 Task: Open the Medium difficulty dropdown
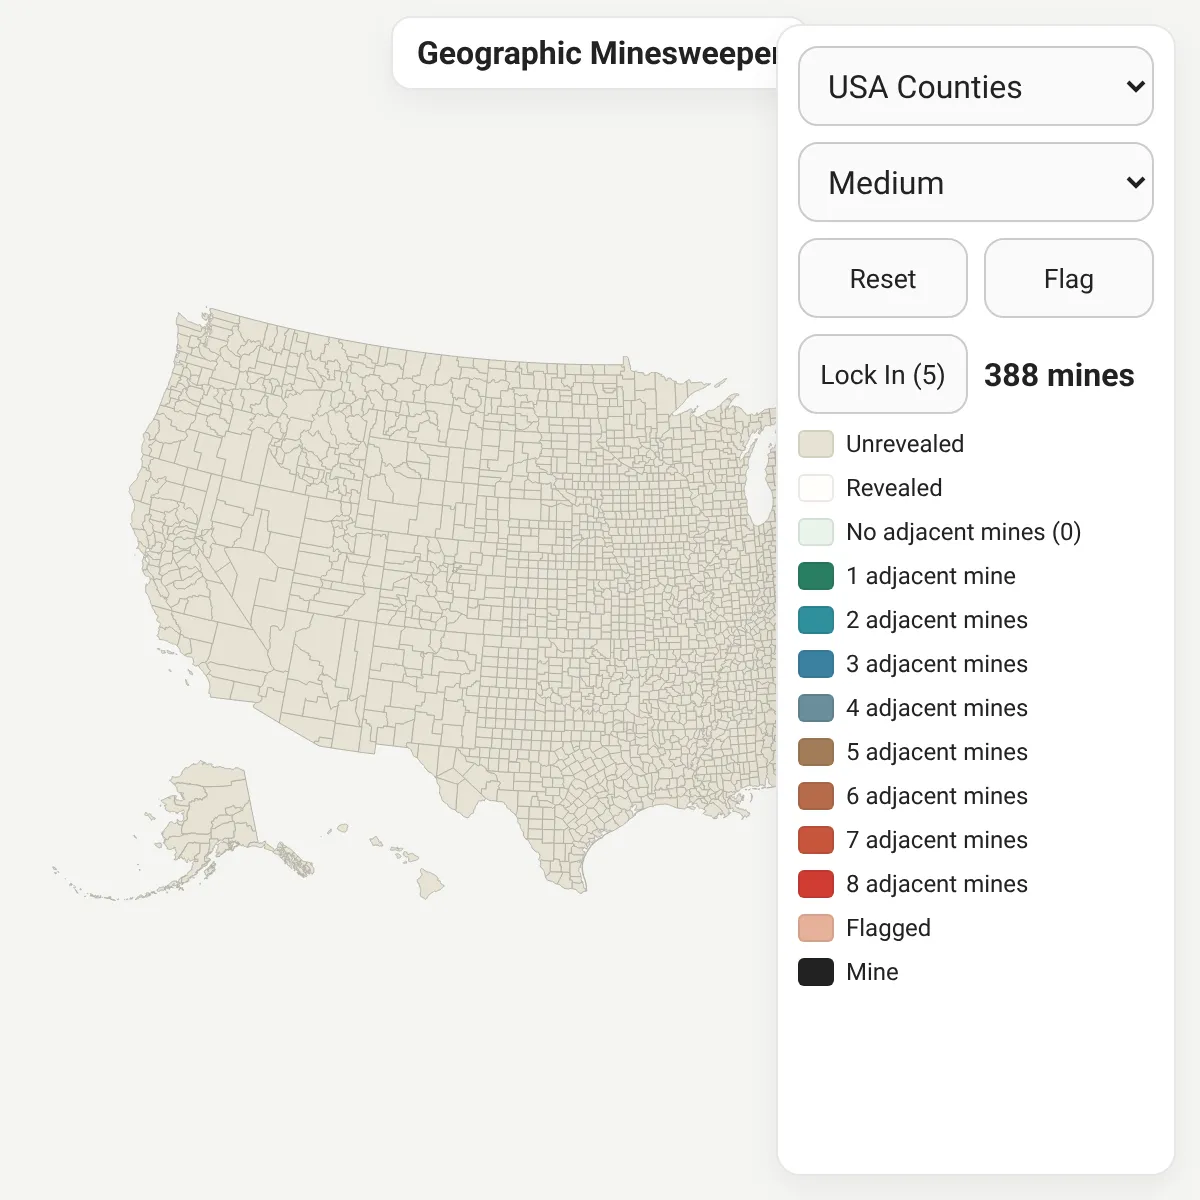coord(975,182)
